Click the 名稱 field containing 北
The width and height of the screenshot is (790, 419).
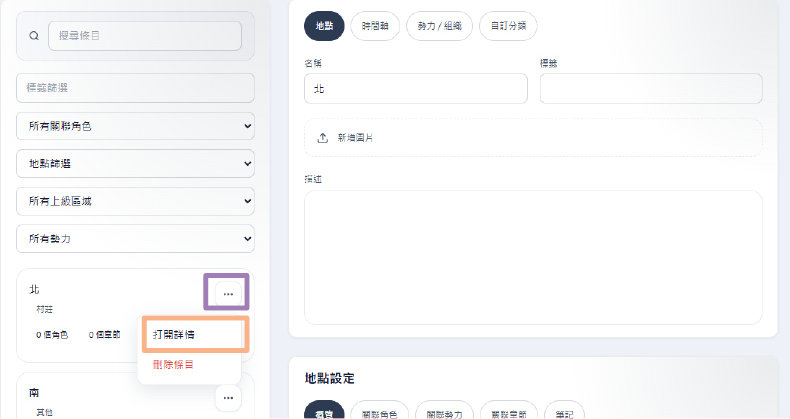[416, 89]
